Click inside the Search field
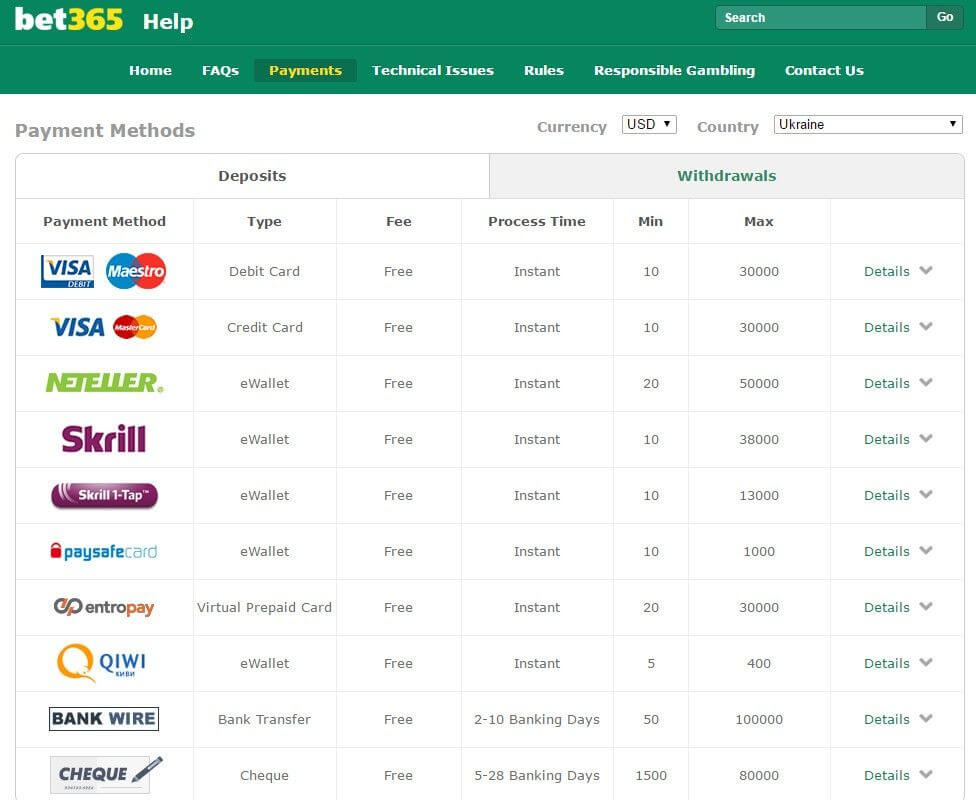 click(x=820, y=17)
